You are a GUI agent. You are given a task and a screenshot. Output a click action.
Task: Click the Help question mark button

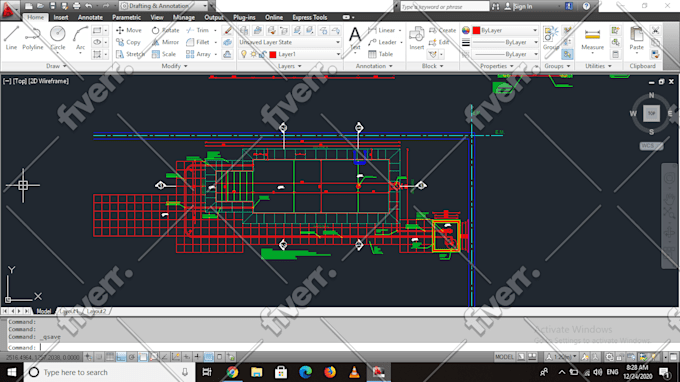click(586, 6)
